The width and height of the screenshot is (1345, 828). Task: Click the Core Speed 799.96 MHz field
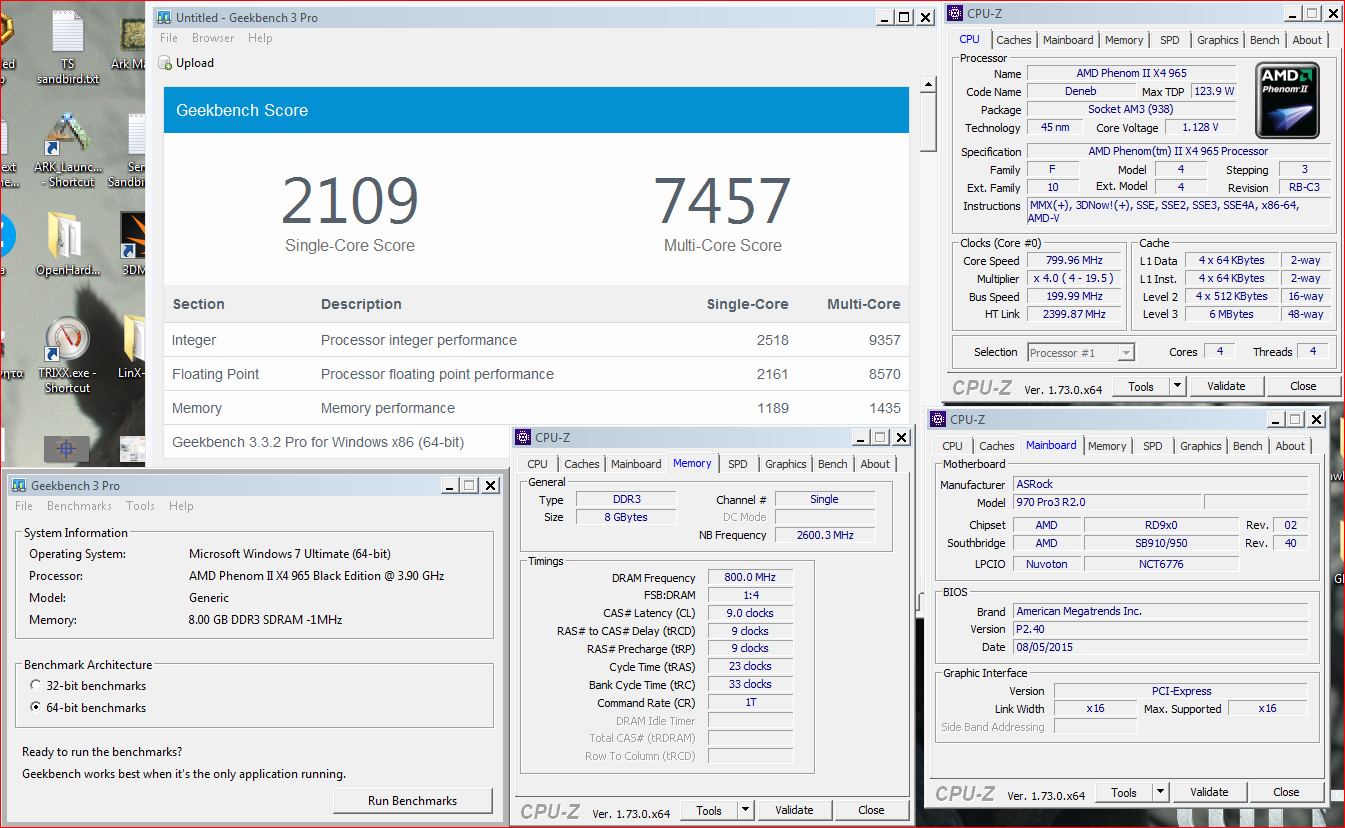(x=1075, y=261)
